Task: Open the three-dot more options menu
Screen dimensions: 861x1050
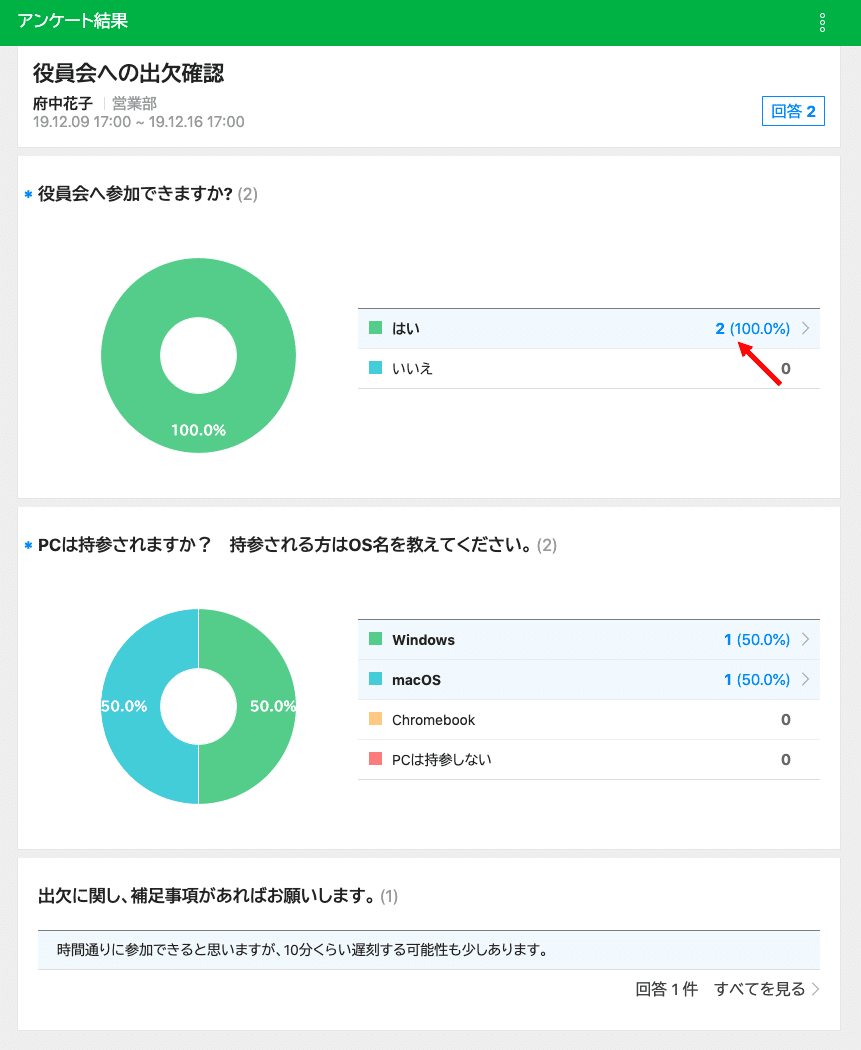Action: tap(822, 23)
